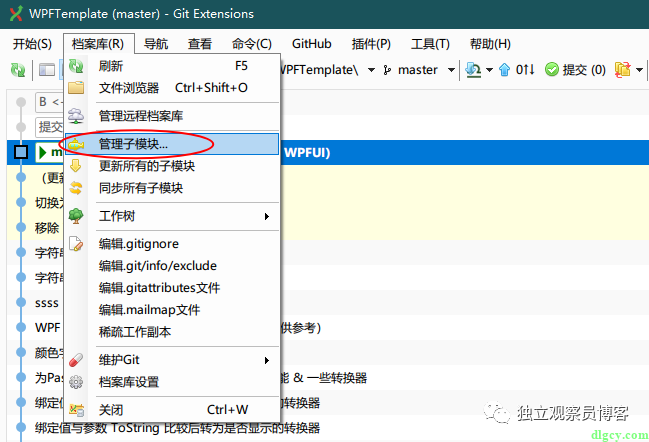Screen dimensions: 649x442
Task: Choose 编辑.gitattributes文件 entry
Action: click(x=172, y=288)
